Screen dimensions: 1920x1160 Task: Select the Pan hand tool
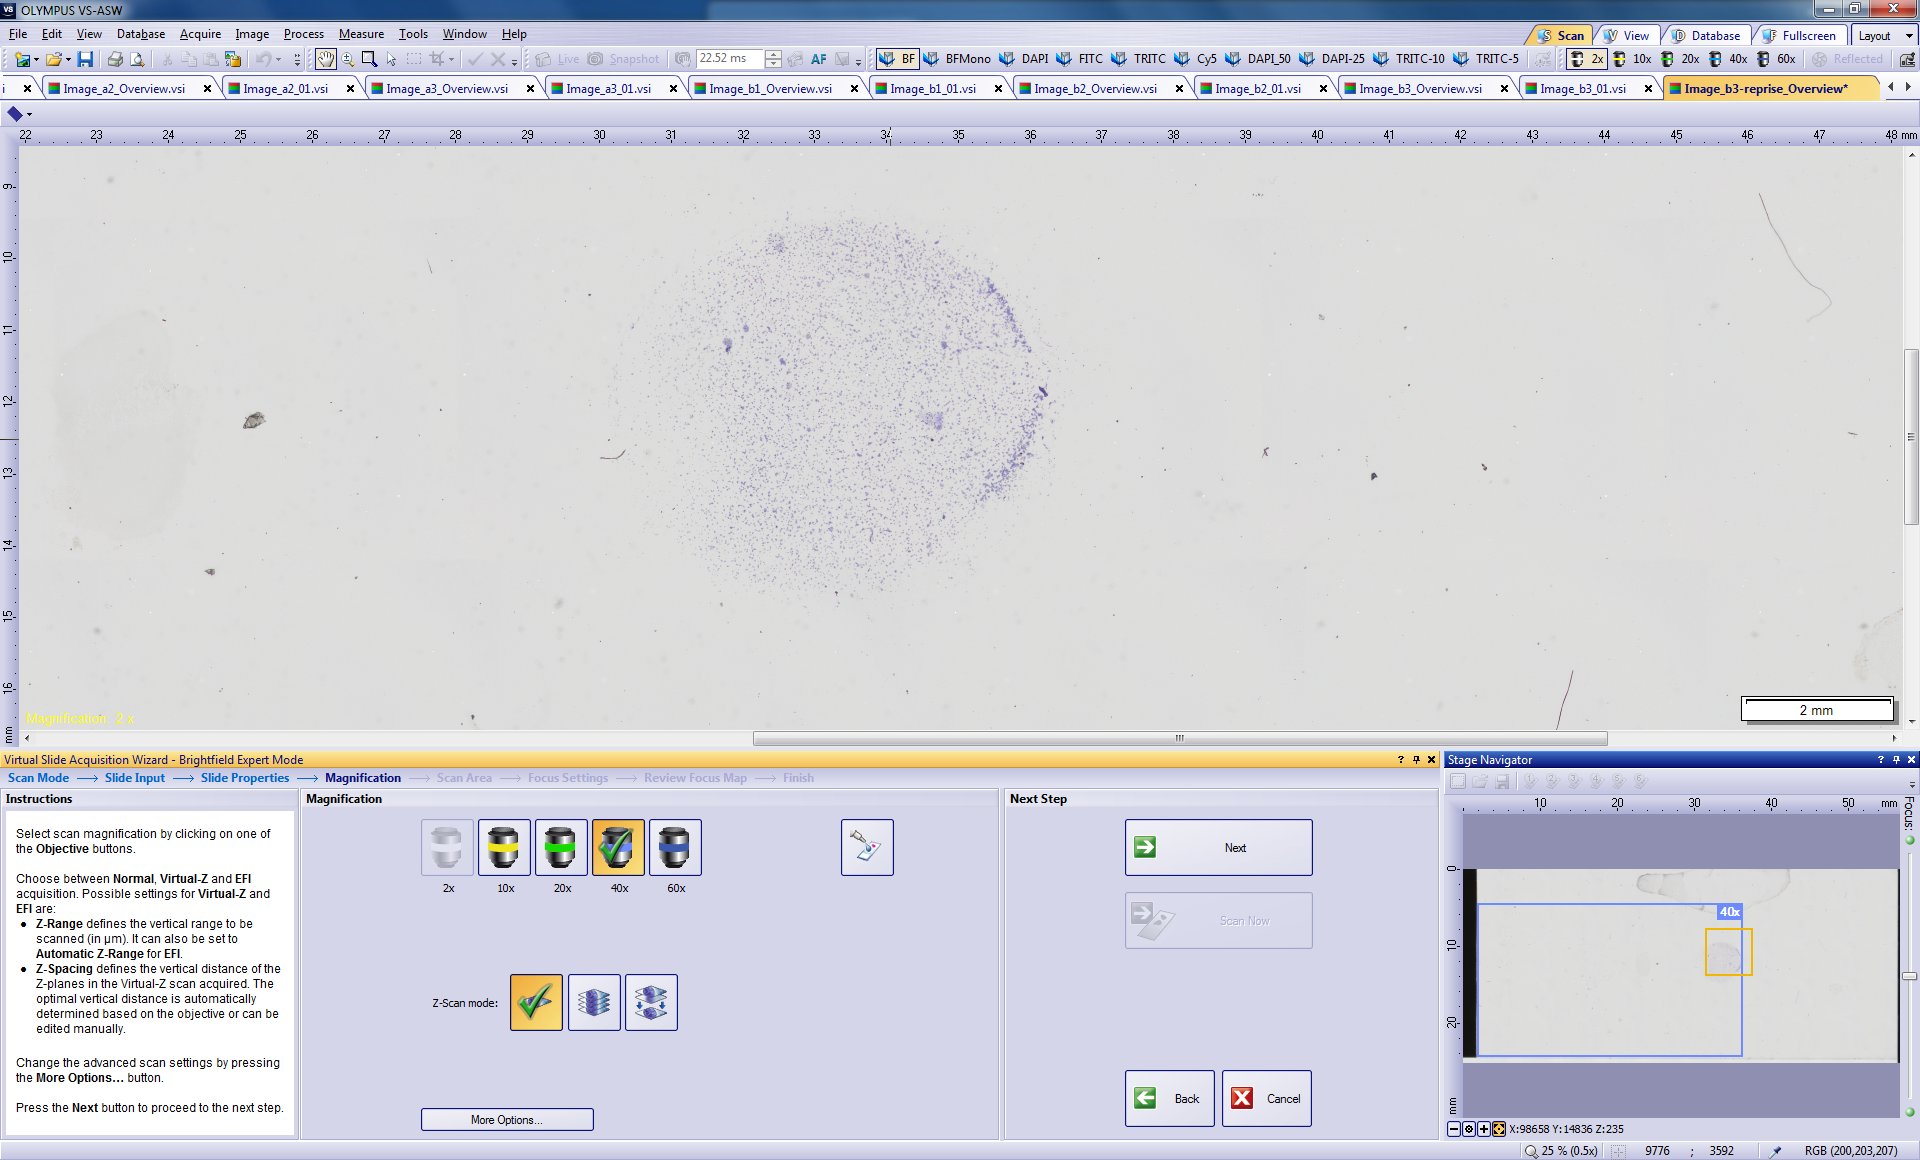(326, 59)
